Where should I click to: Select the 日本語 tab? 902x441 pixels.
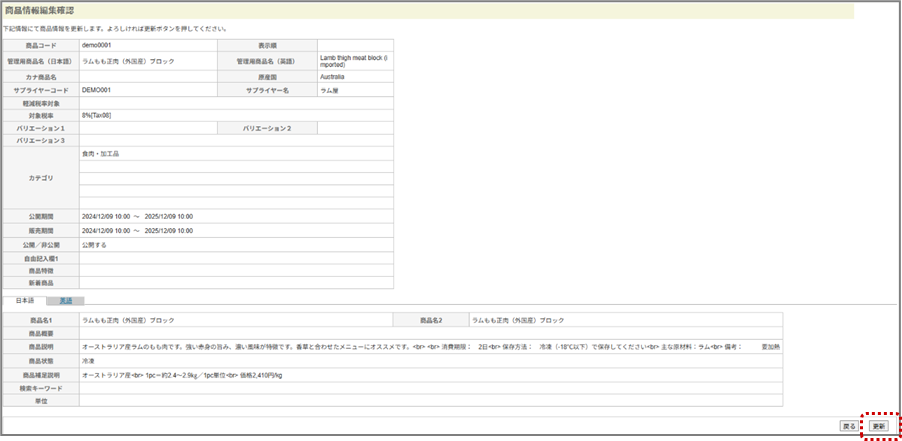coord(23,300)
